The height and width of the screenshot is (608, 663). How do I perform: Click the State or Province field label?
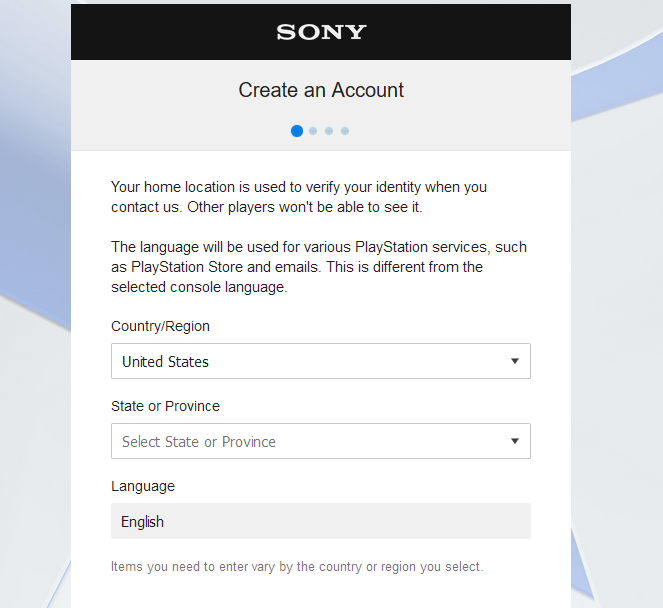pyautogui.click(x=165, y=406)
